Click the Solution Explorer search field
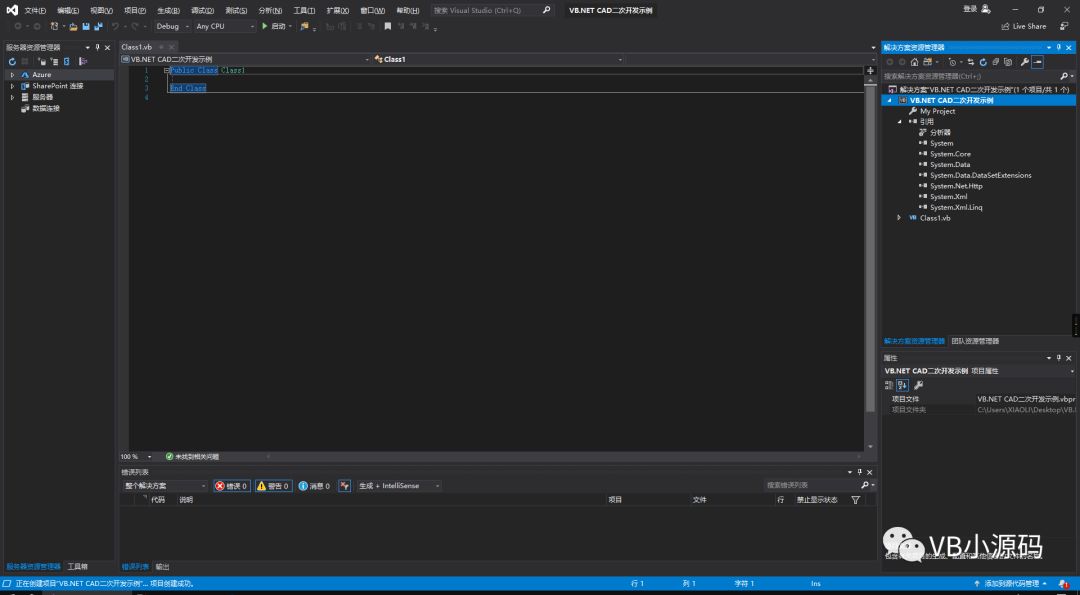Viewport: 1080px width, 595px height. [x=978, y=76]
